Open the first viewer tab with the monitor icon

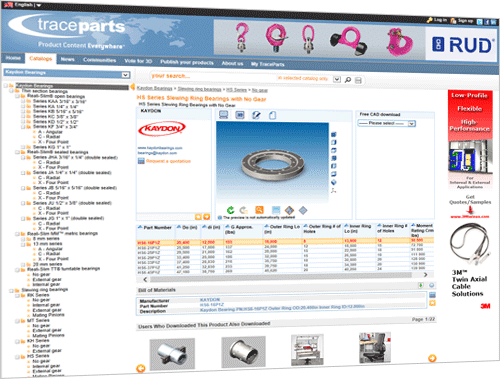223,115
